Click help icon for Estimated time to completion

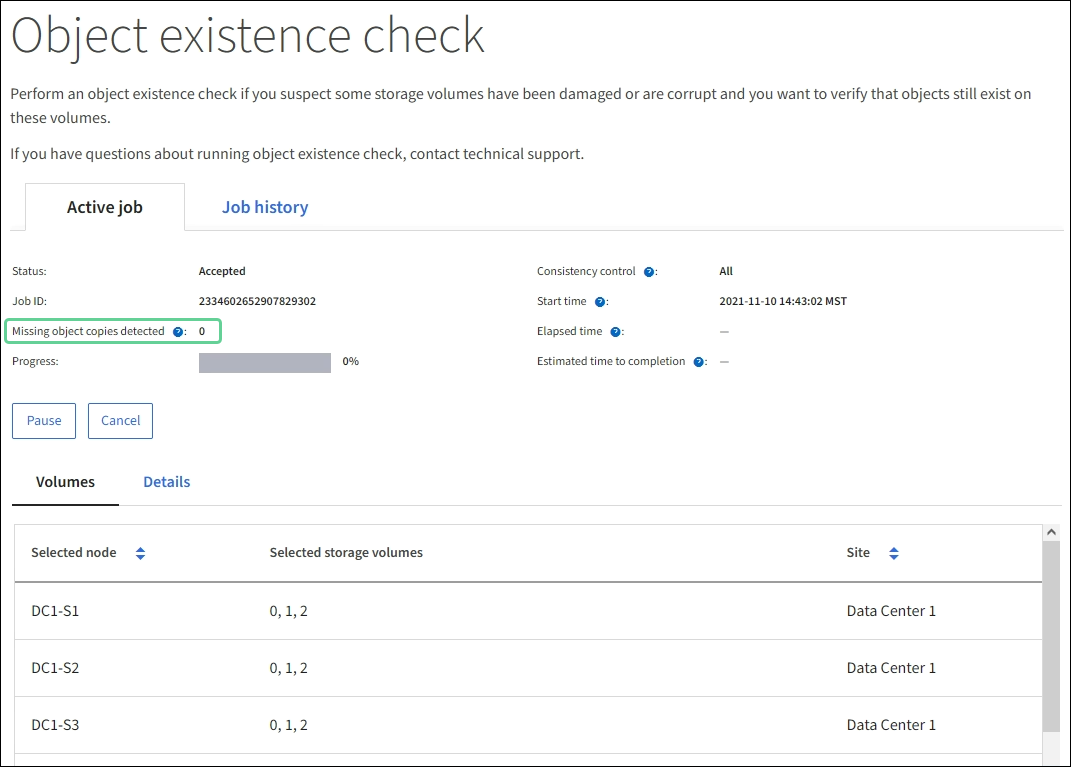pos(699,361)
